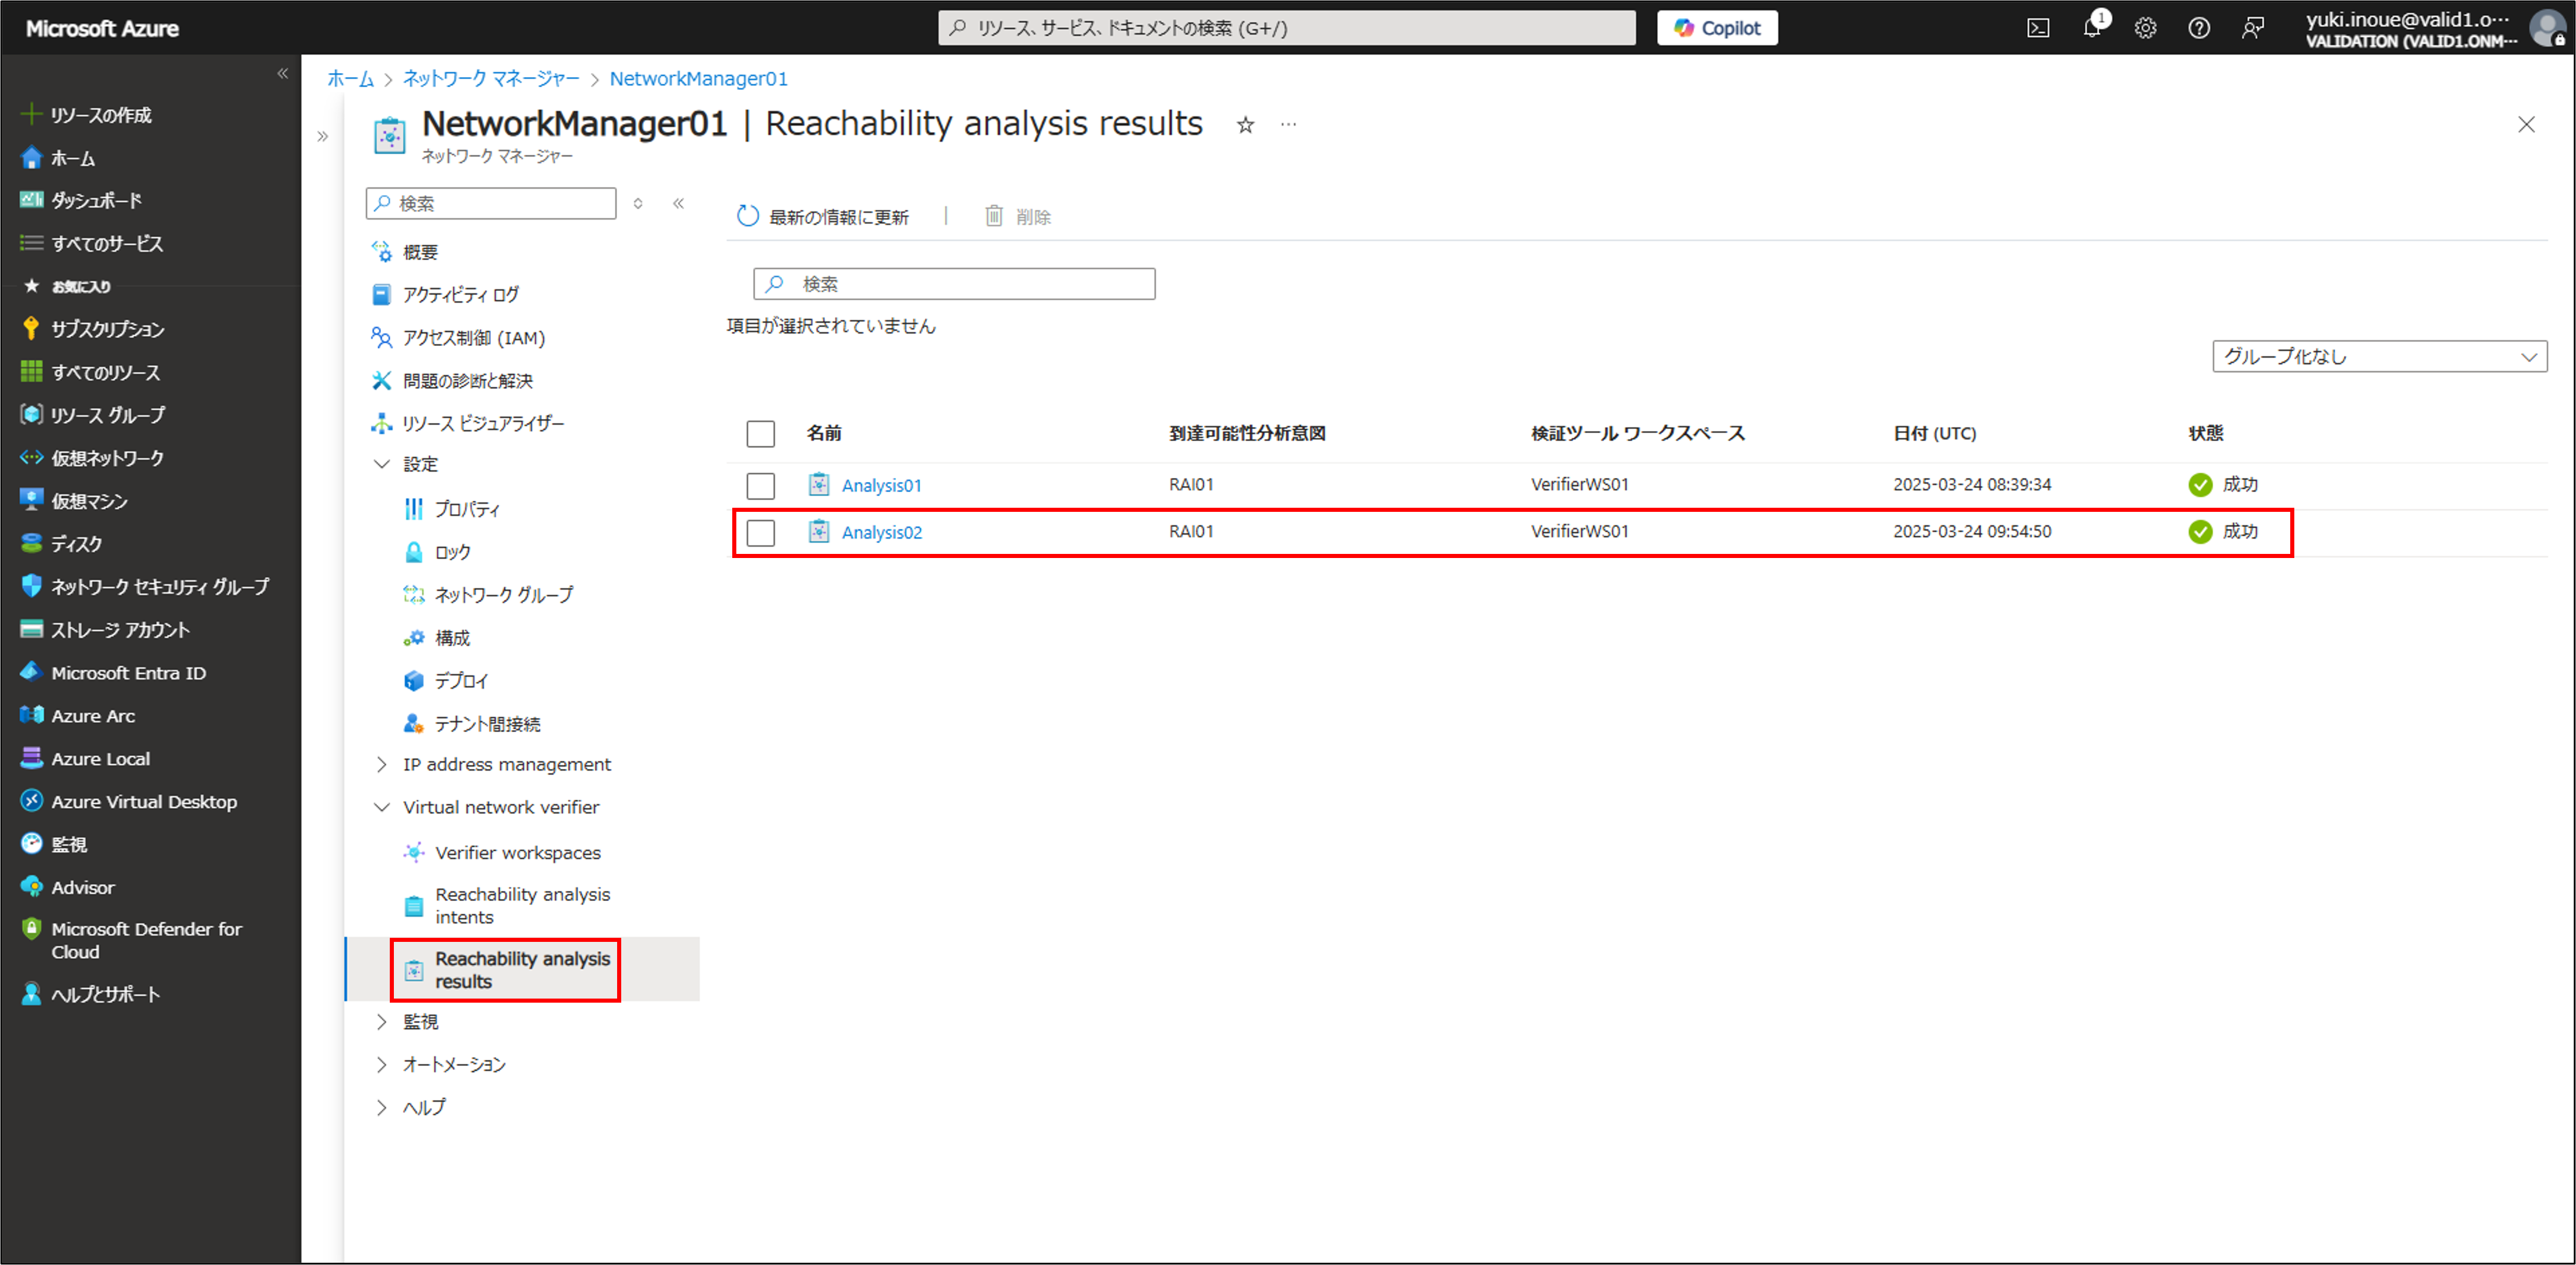Click the ネットワーク マネージャー breadcrumb link
The width and height of the screenshot is (2576, 1265).
[x=491, y=79]
